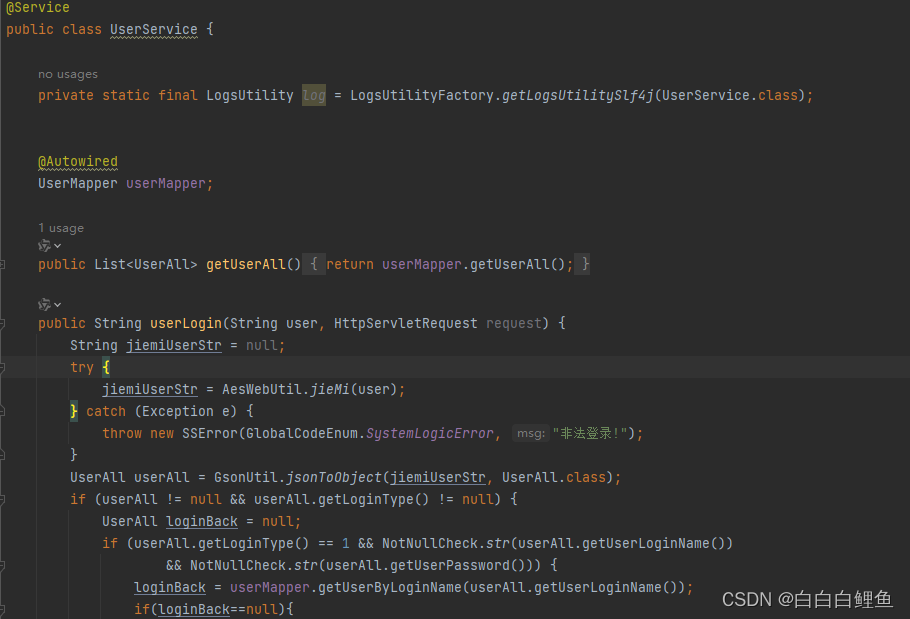The height and width of the screenshot is (619, 910).
Task: Collapse the getUserAll method fold marker
Action: click(4, 263)
